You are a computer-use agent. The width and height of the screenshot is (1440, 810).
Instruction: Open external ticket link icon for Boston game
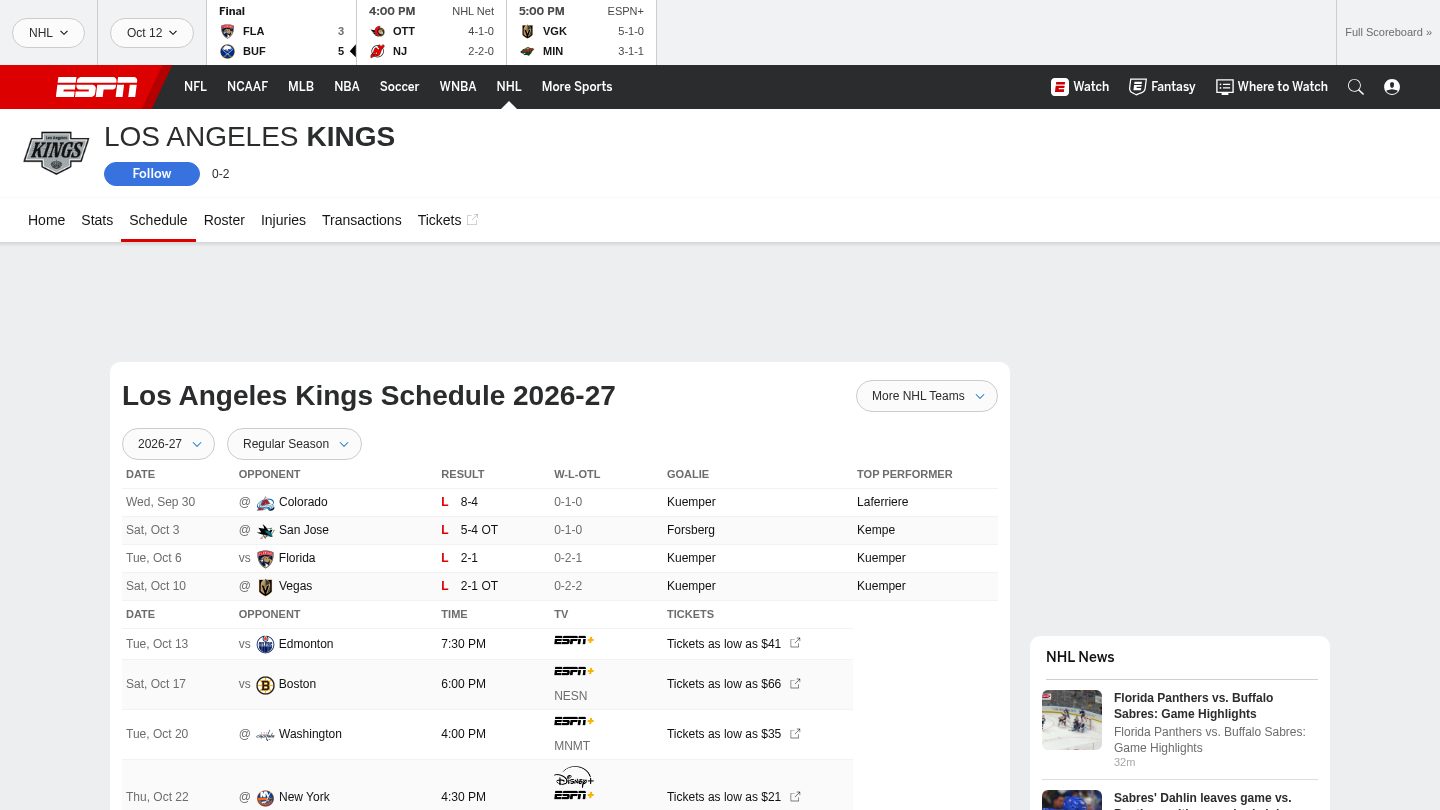[795, 684]
